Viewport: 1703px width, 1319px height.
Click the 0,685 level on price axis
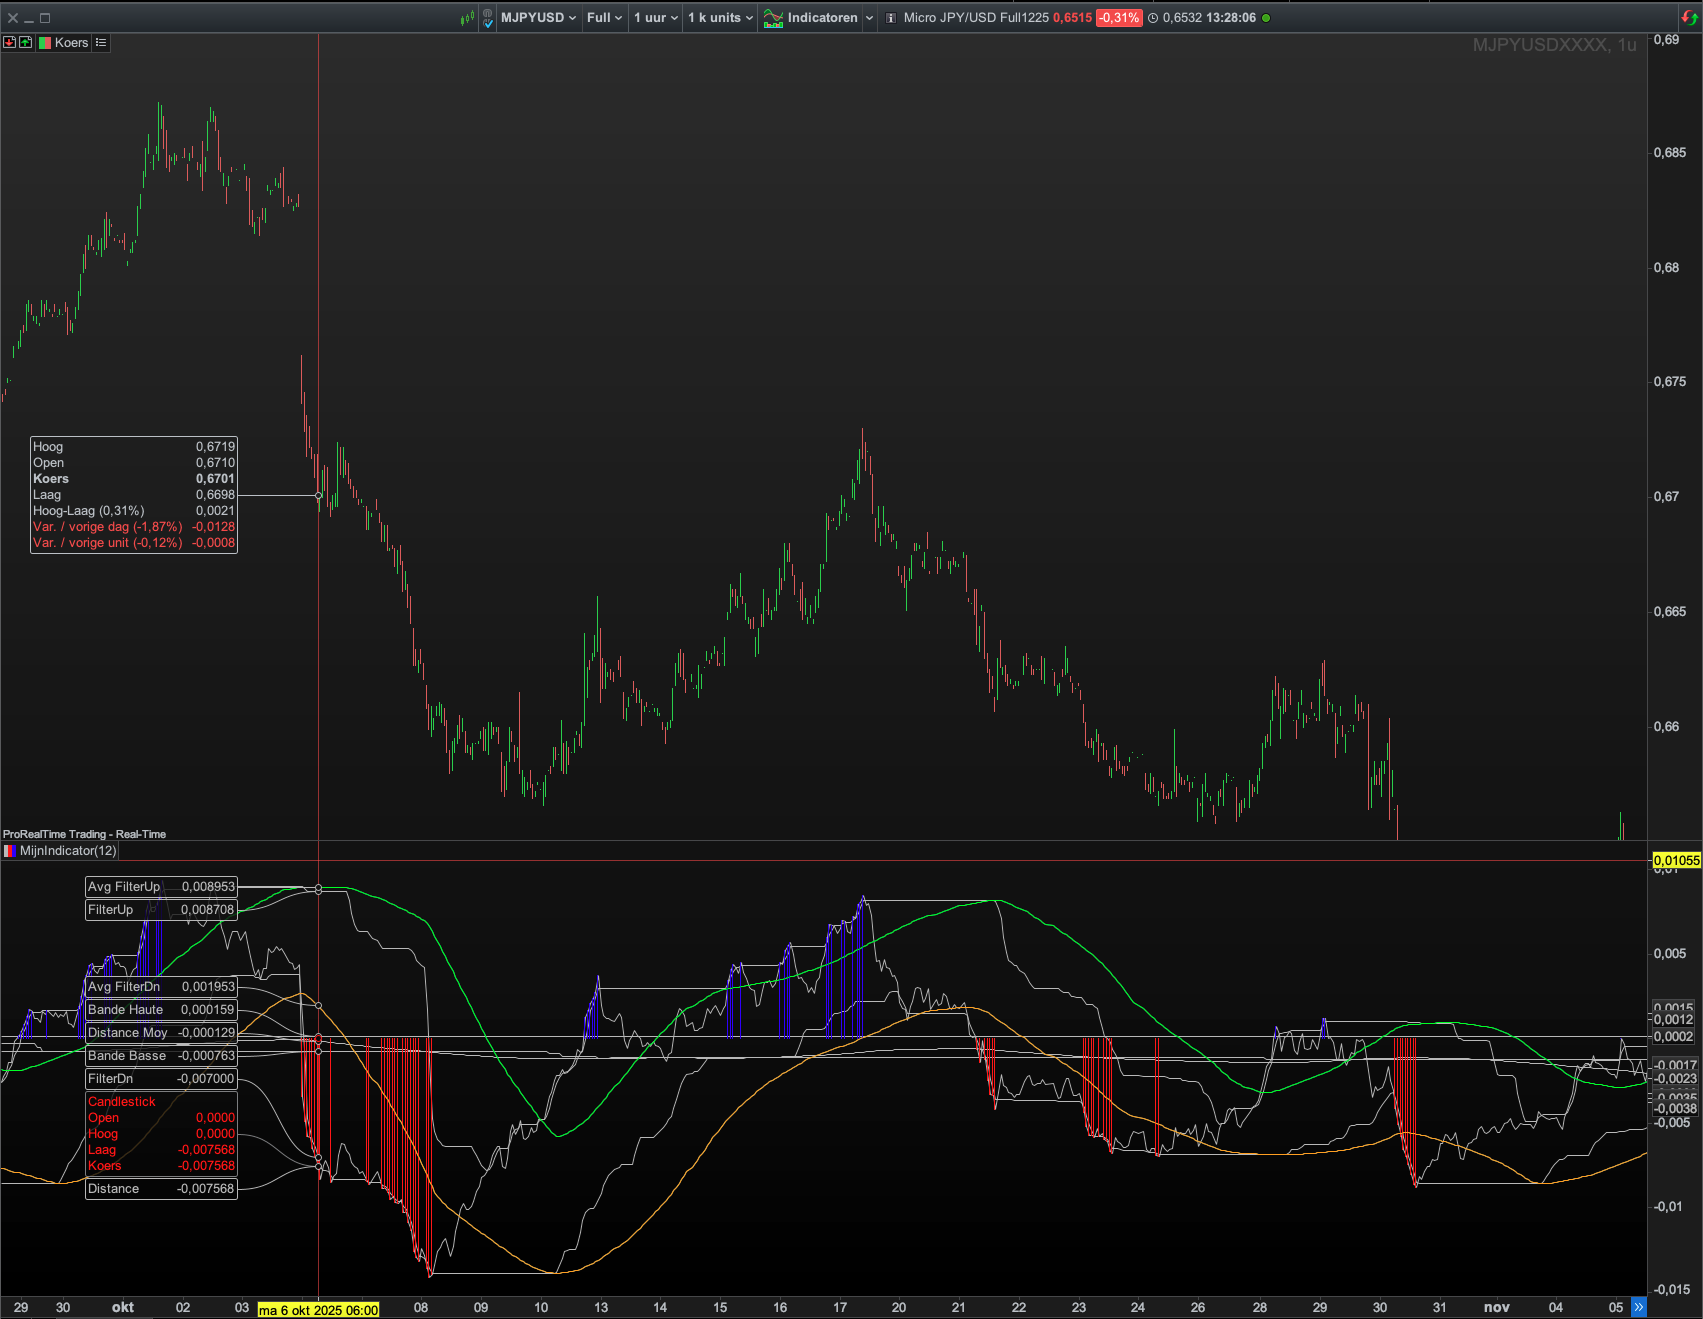point(1670,153)
